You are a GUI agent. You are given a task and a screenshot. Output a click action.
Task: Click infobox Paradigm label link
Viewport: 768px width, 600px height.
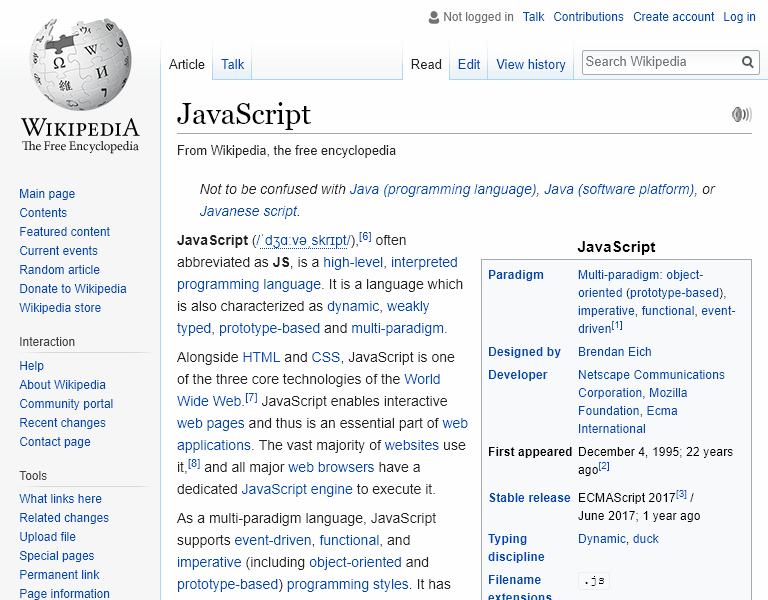[x=516, y=275]
